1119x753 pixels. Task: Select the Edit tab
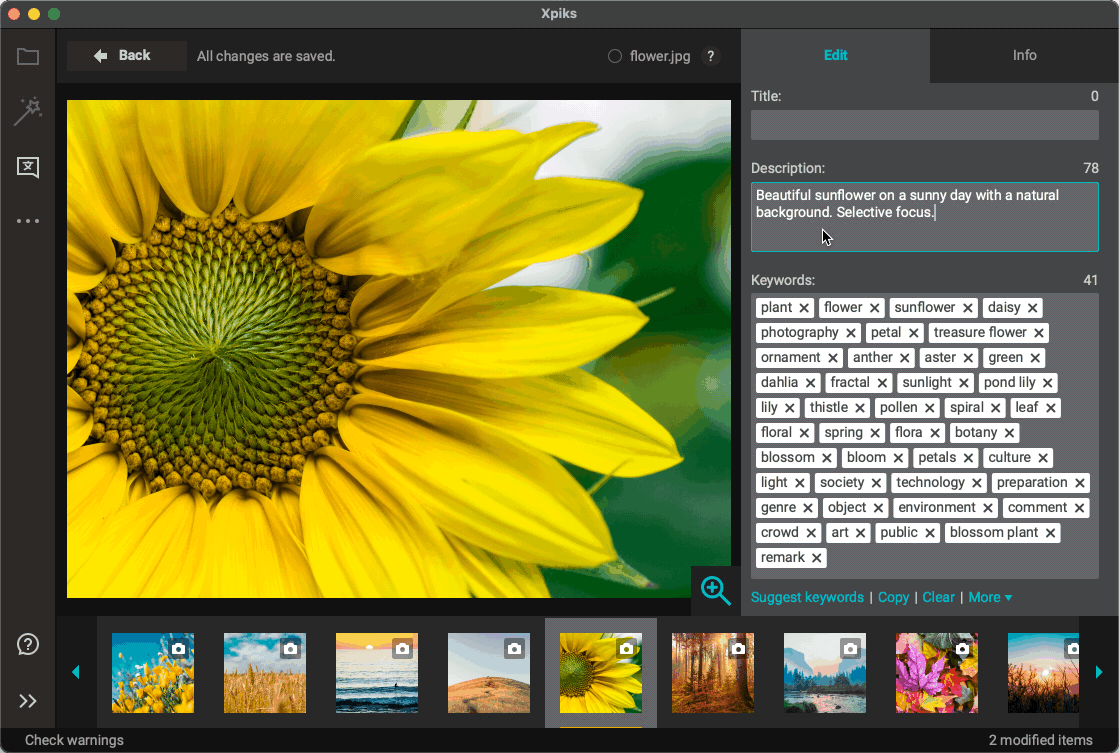coord(835,55)
